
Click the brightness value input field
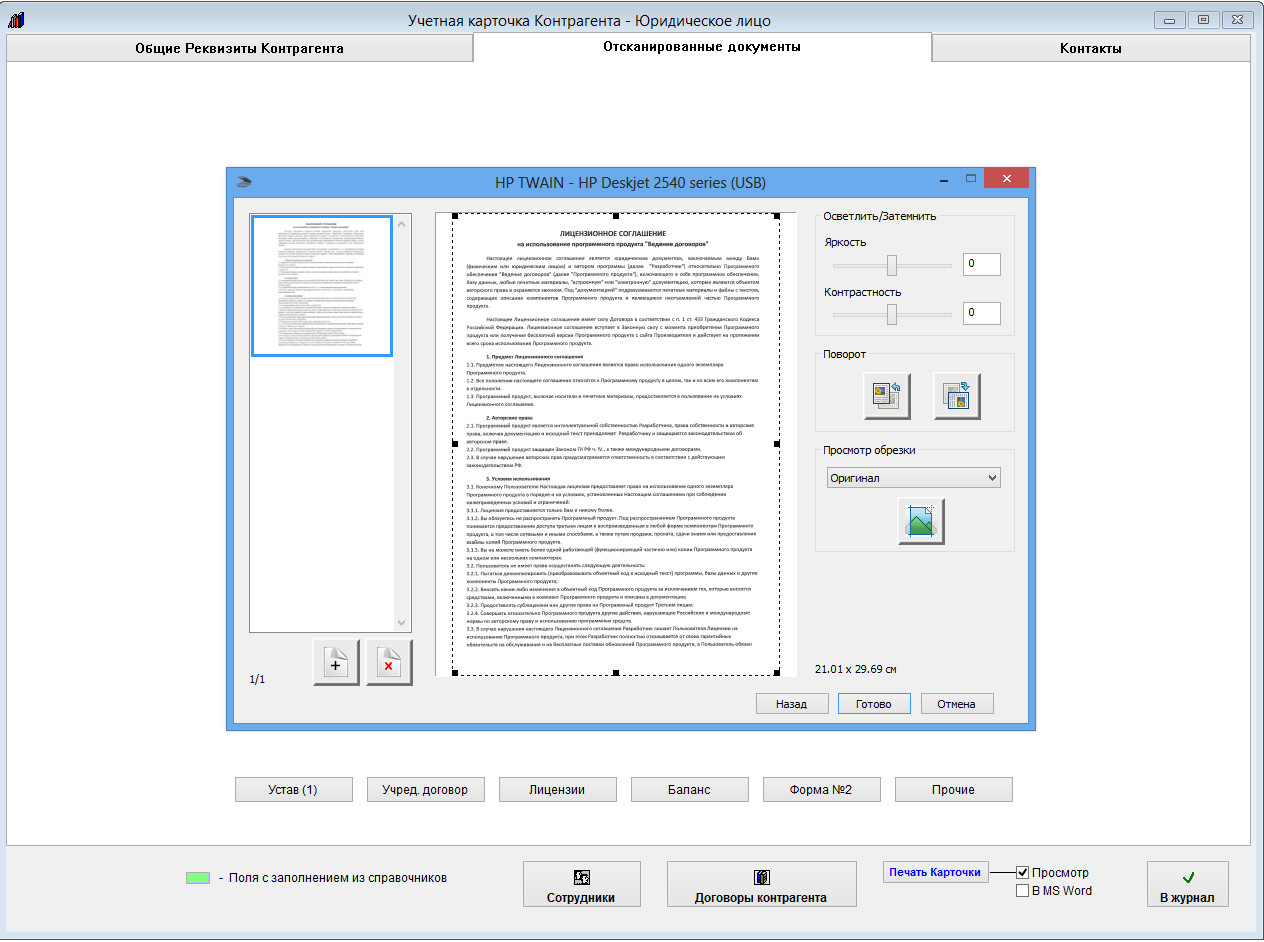pos(981,265)
